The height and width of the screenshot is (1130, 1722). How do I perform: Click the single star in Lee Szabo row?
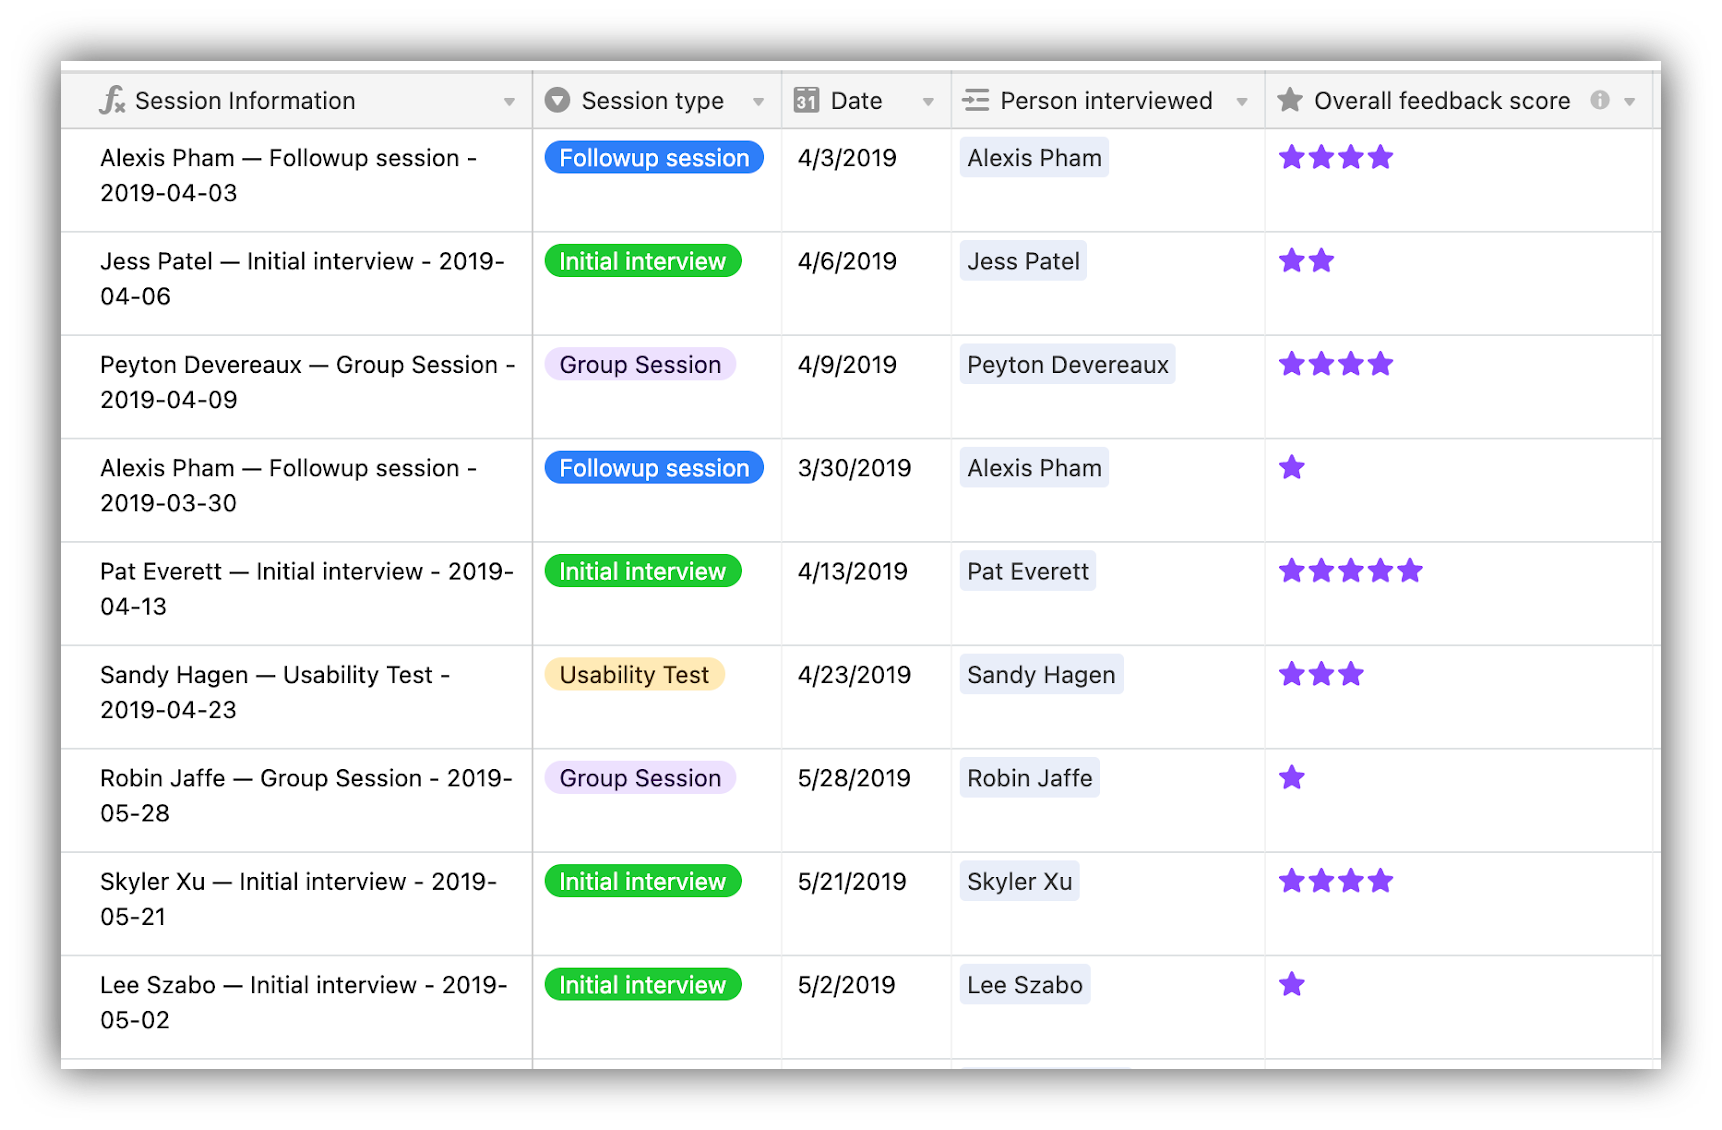[1292, 984]
